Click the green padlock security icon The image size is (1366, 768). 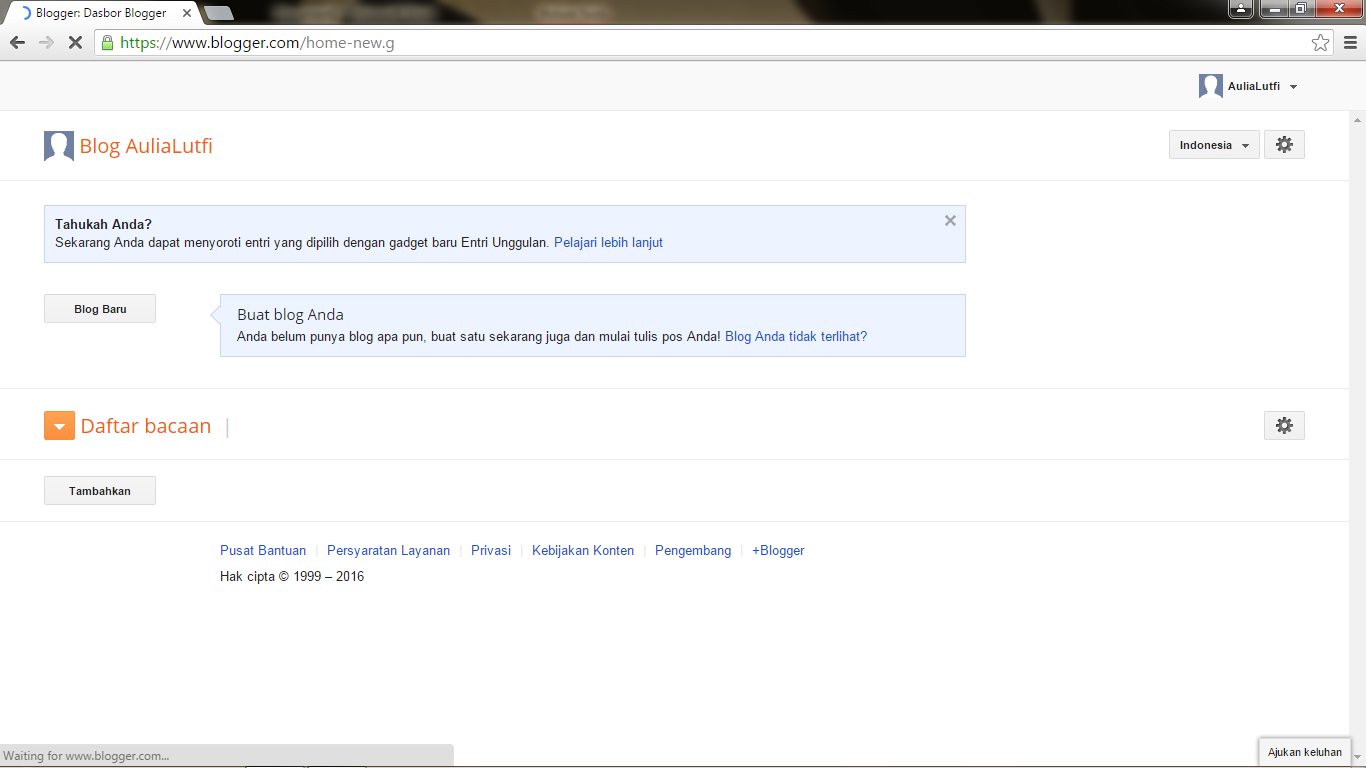point(107,43)
